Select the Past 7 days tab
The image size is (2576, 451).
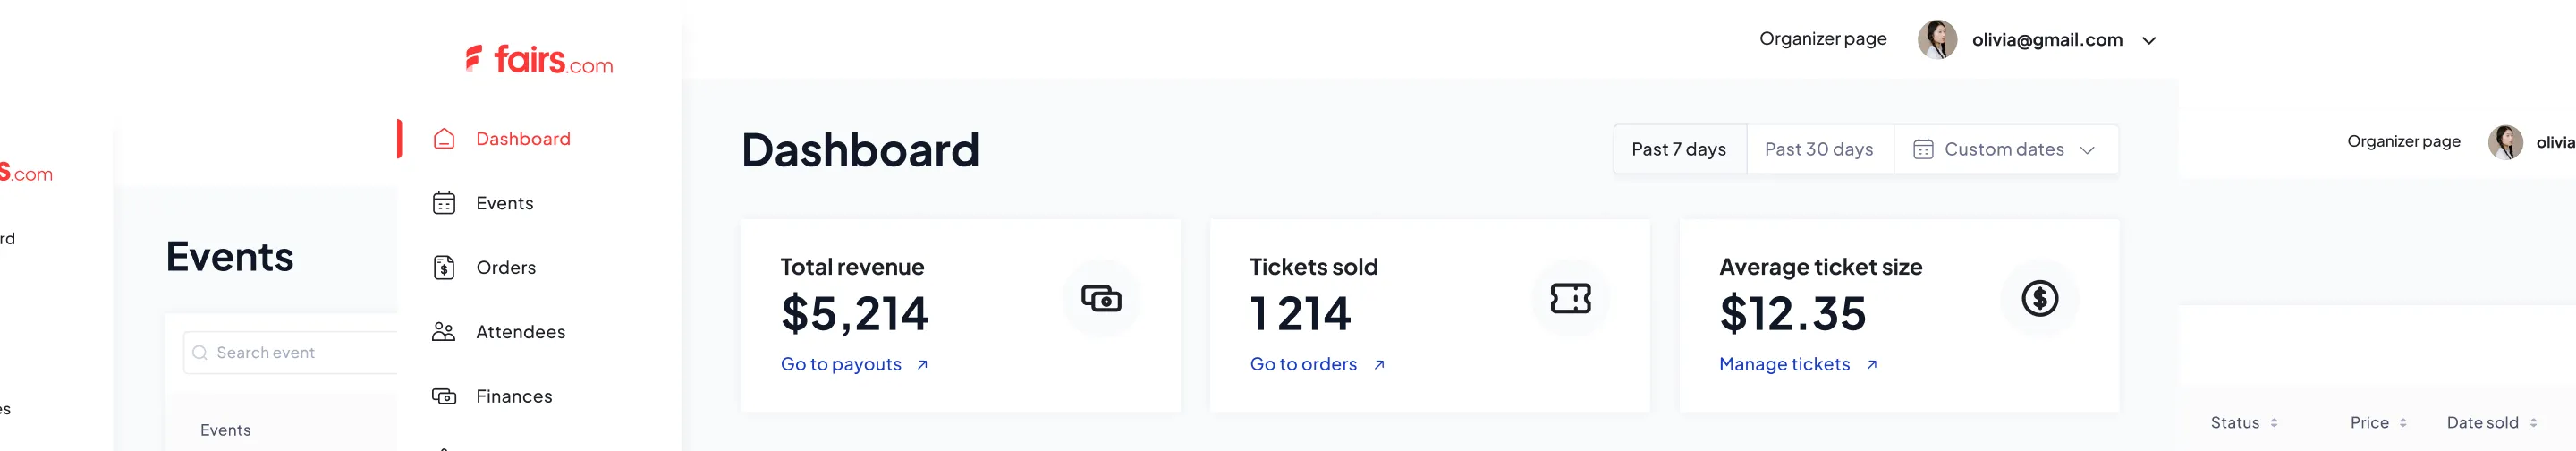tap(1679, 149)
